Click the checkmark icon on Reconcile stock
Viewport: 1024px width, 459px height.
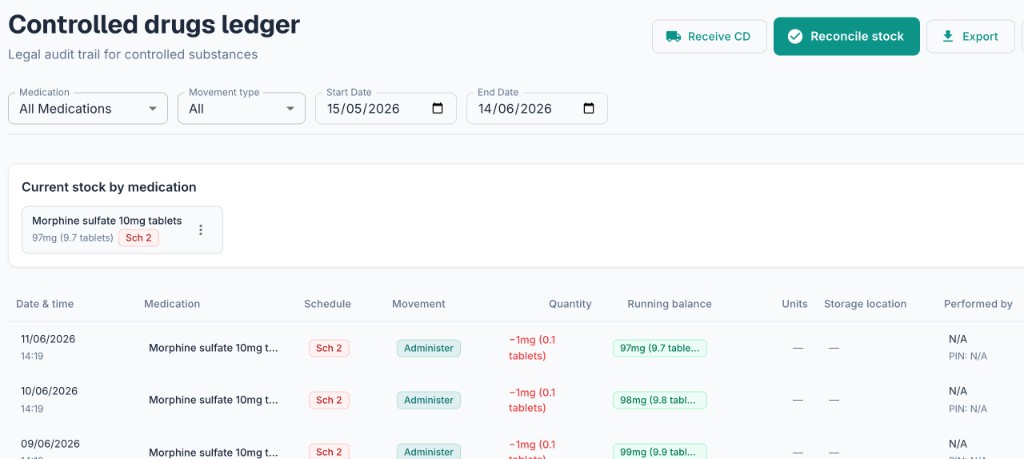click(795, 37)
